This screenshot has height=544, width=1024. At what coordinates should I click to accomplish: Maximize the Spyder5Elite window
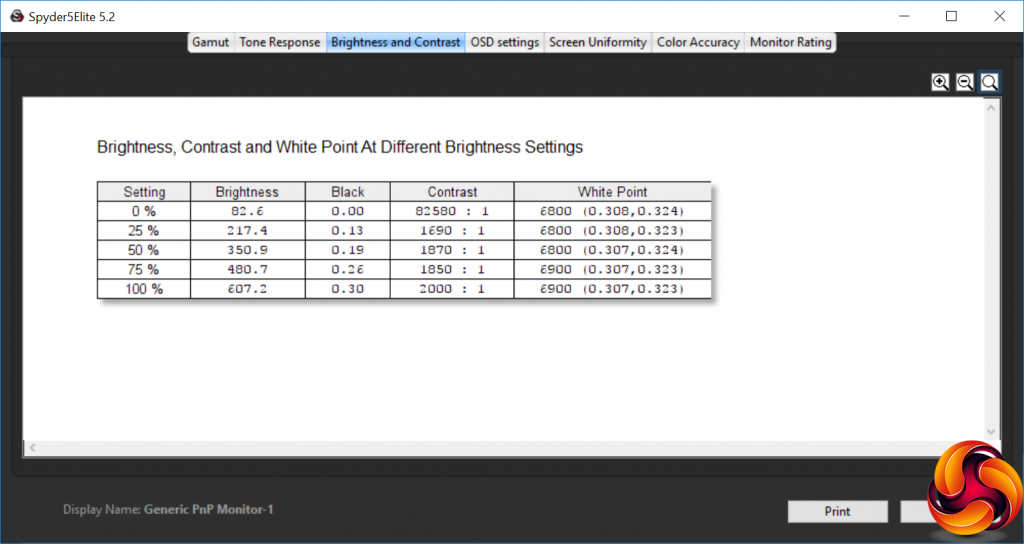coord(952,16)
